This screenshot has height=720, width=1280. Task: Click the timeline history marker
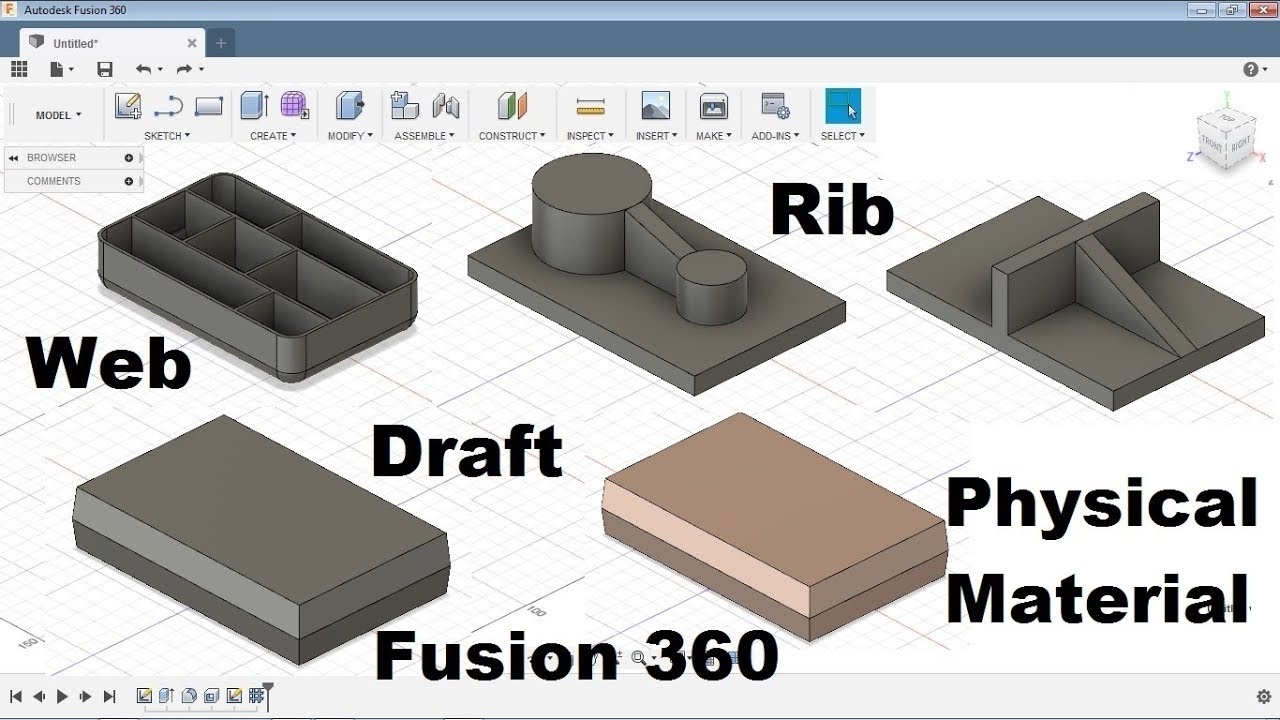tap(268, 695)
